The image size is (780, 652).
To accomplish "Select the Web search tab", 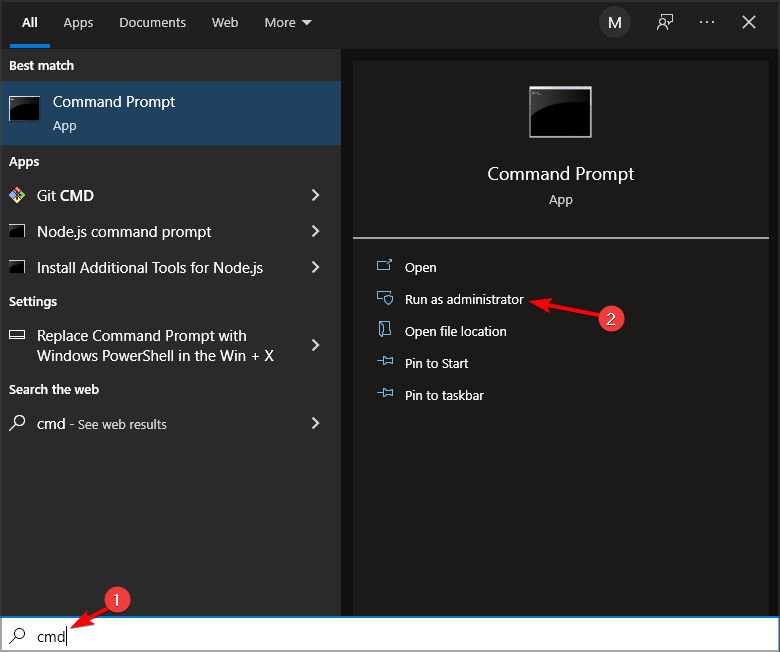I will pos(225,22).
